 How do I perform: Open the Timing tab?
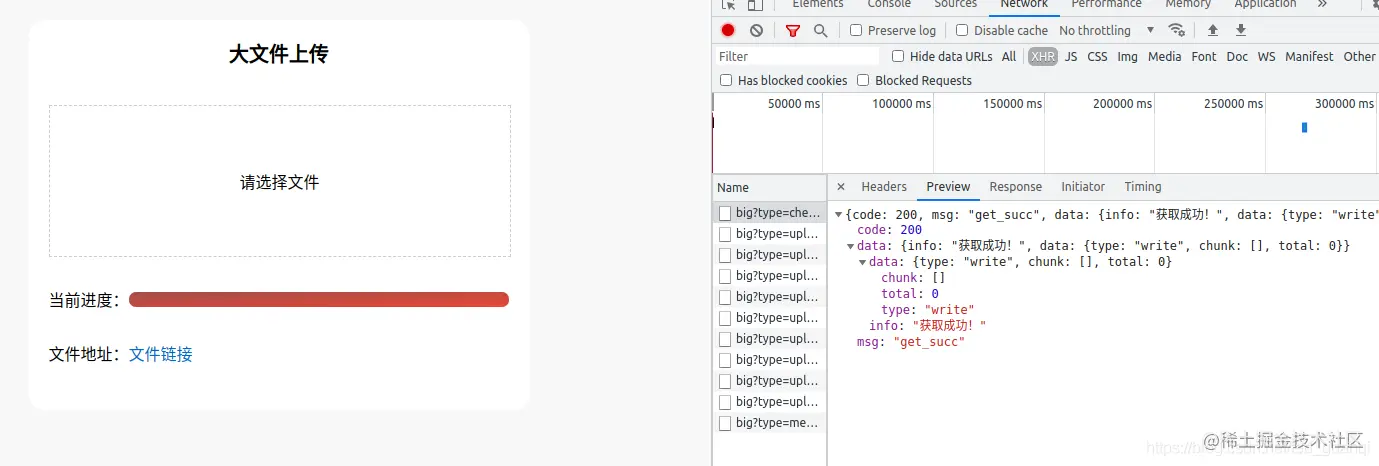coord(1143,187)
